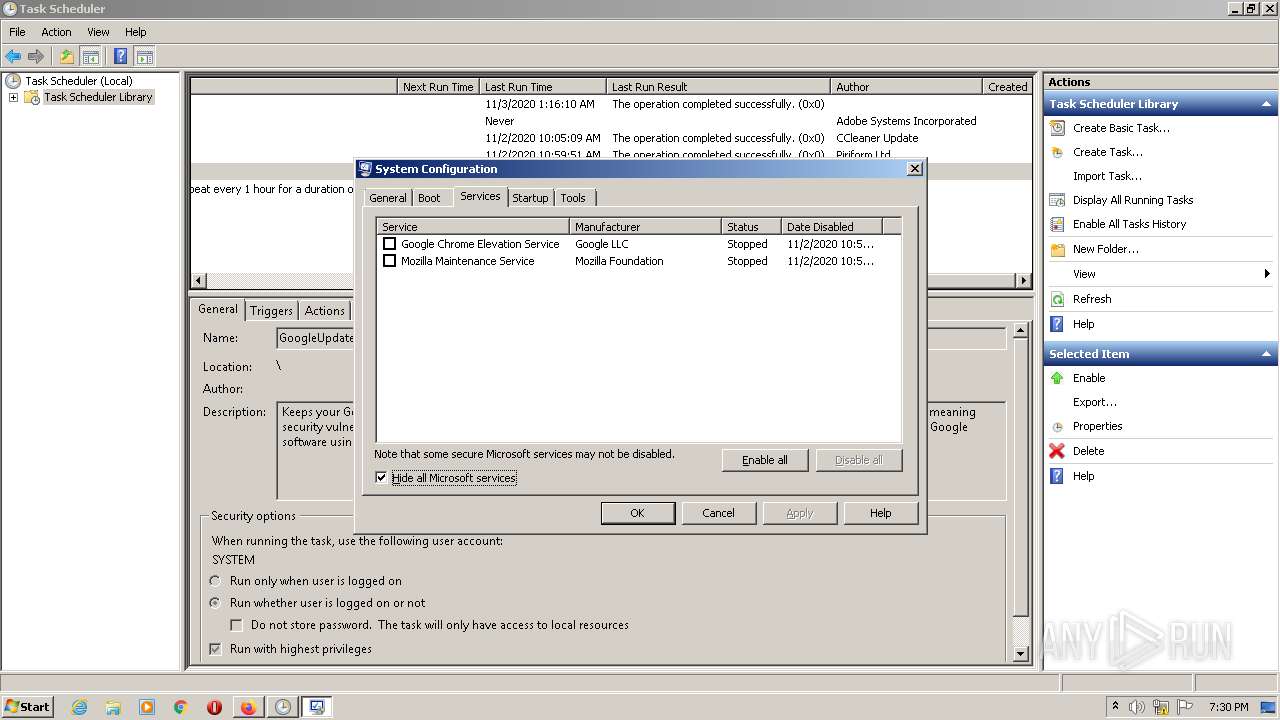Select the Create Basic Task icon

point(1057,128)
